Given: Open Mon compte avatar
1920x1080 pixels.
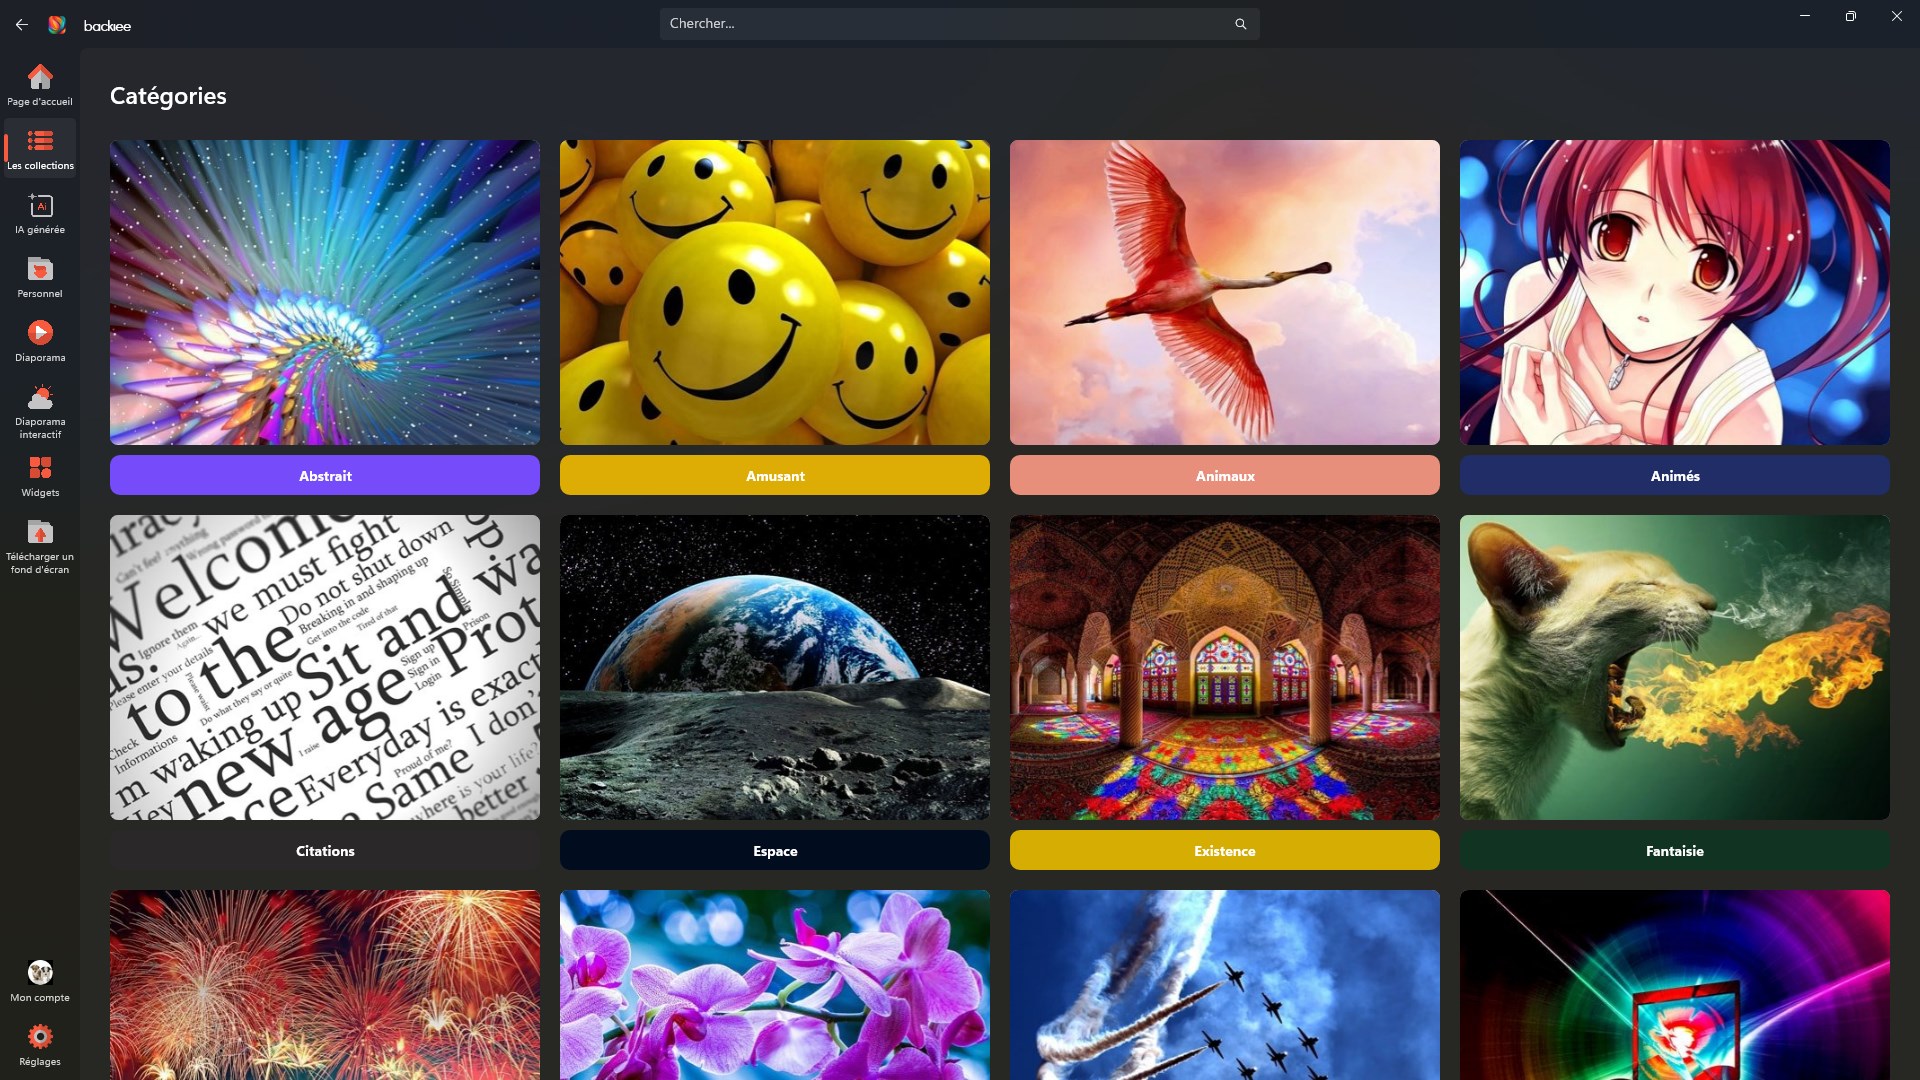Looking at the screenshot, I should tap(40, 973).
